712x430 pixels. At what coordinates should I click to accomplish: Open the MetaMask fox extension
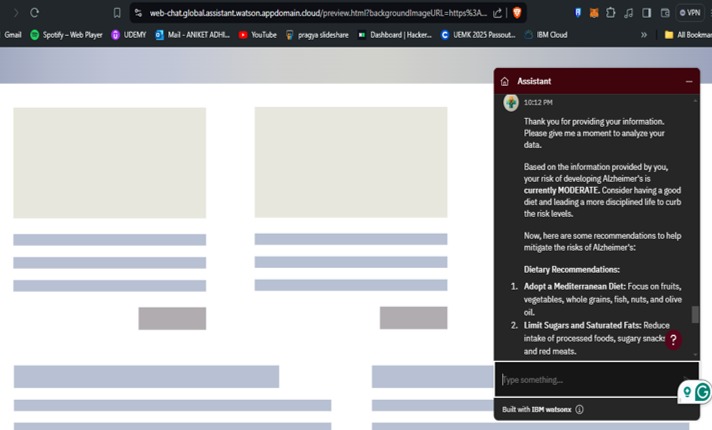(x=594, y=13)
